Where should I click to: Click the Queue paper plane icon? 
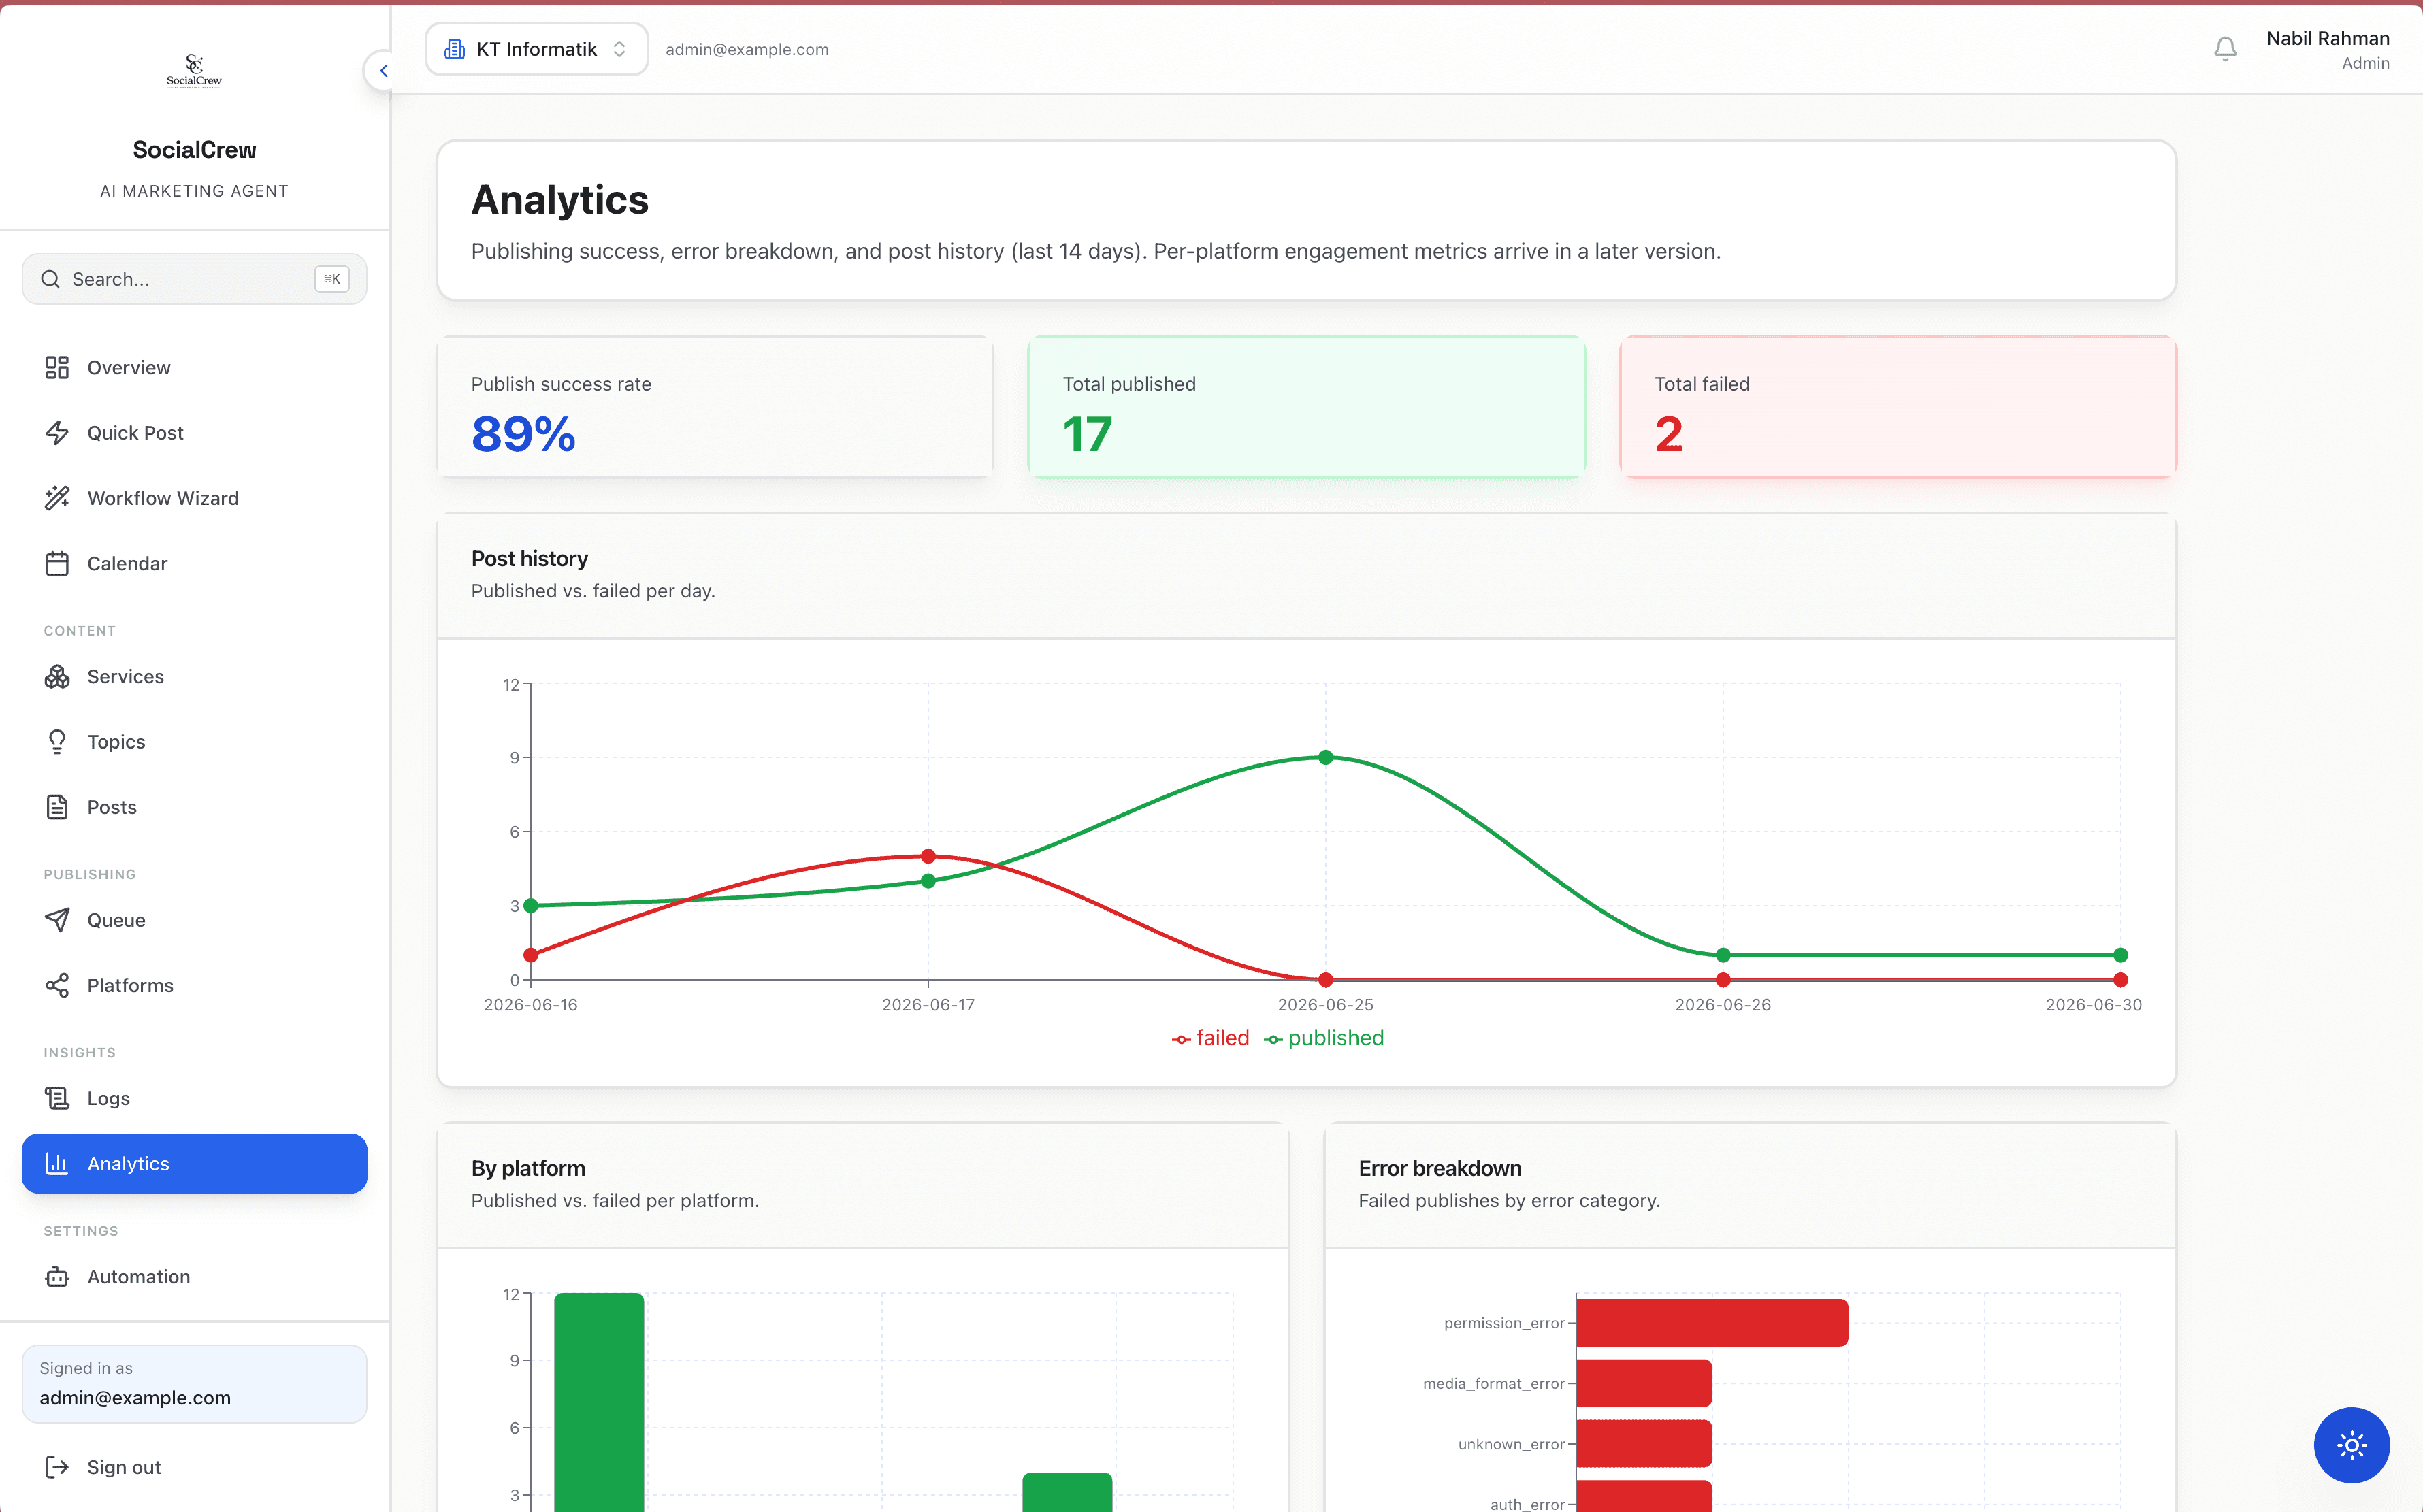click(x=57, y=920)
